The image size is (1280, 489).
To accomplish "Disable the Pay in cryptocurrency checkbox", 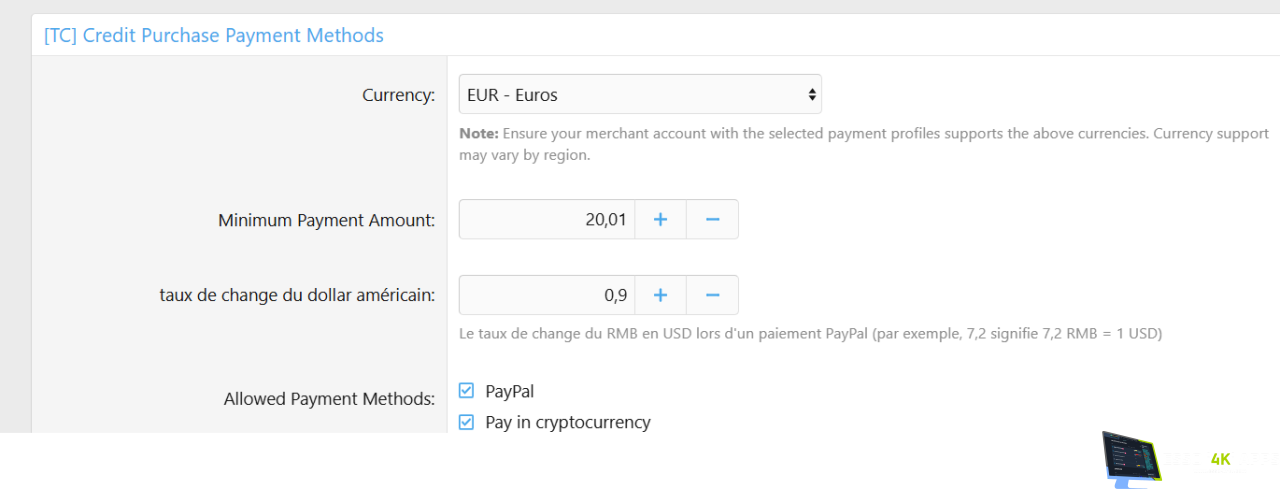I will (x=466, y=422).
